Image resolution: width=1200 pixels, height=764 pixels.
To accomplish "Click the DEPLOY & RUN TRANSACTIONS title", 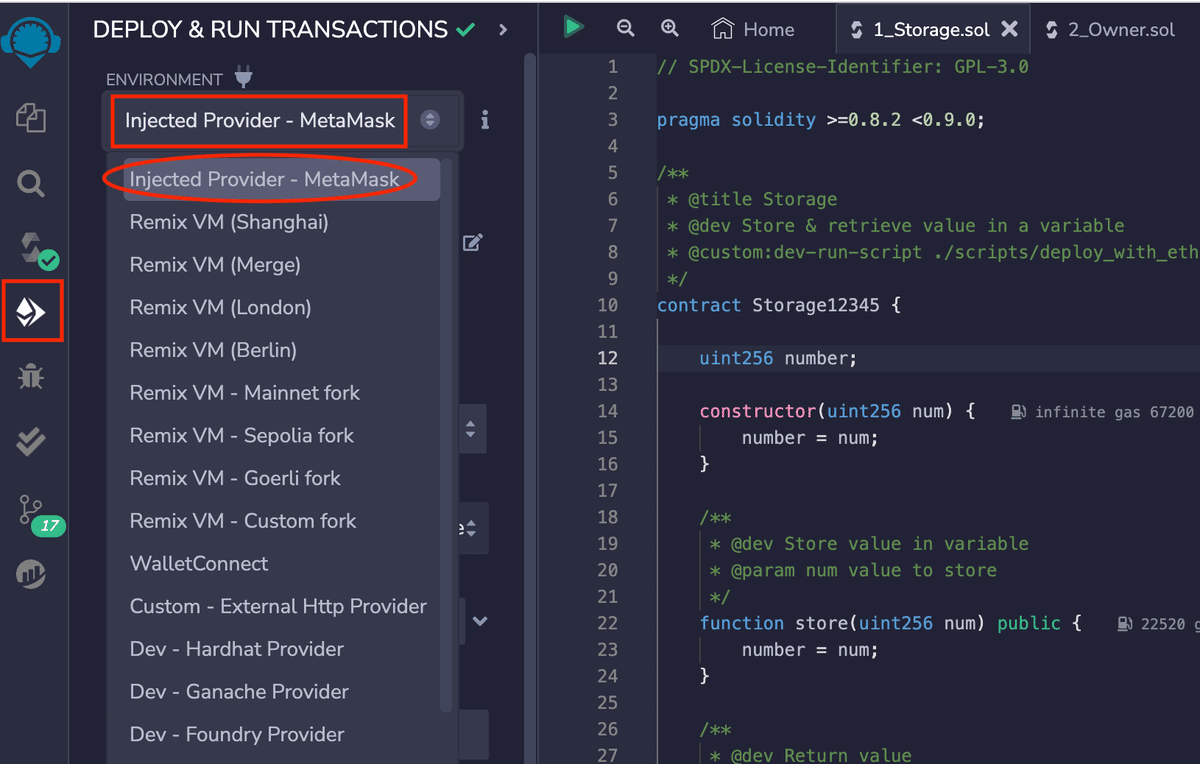I will pyautogui.click(x=270, y=30).
